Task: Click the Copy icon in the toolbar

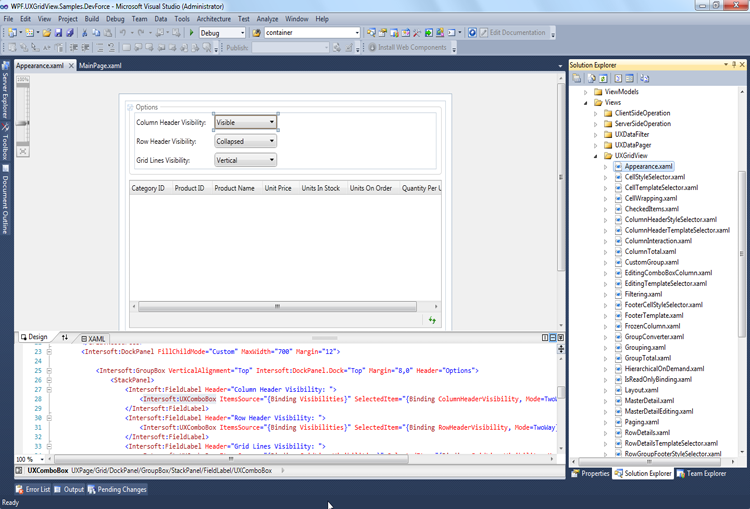Action: tap(96, 33)
